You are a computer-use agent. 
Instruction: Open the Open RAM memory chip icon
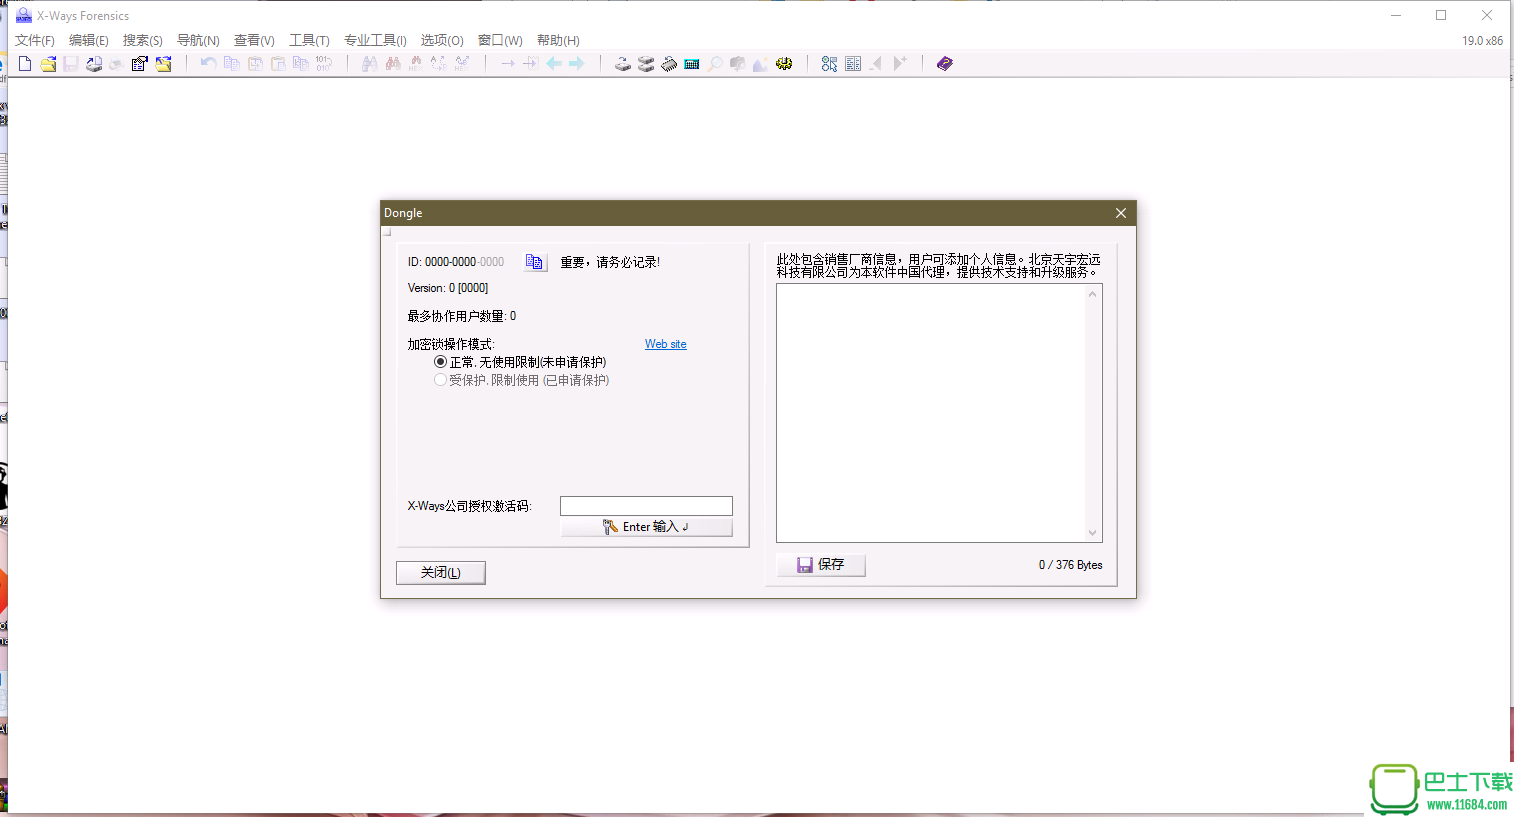click(669, 63)
